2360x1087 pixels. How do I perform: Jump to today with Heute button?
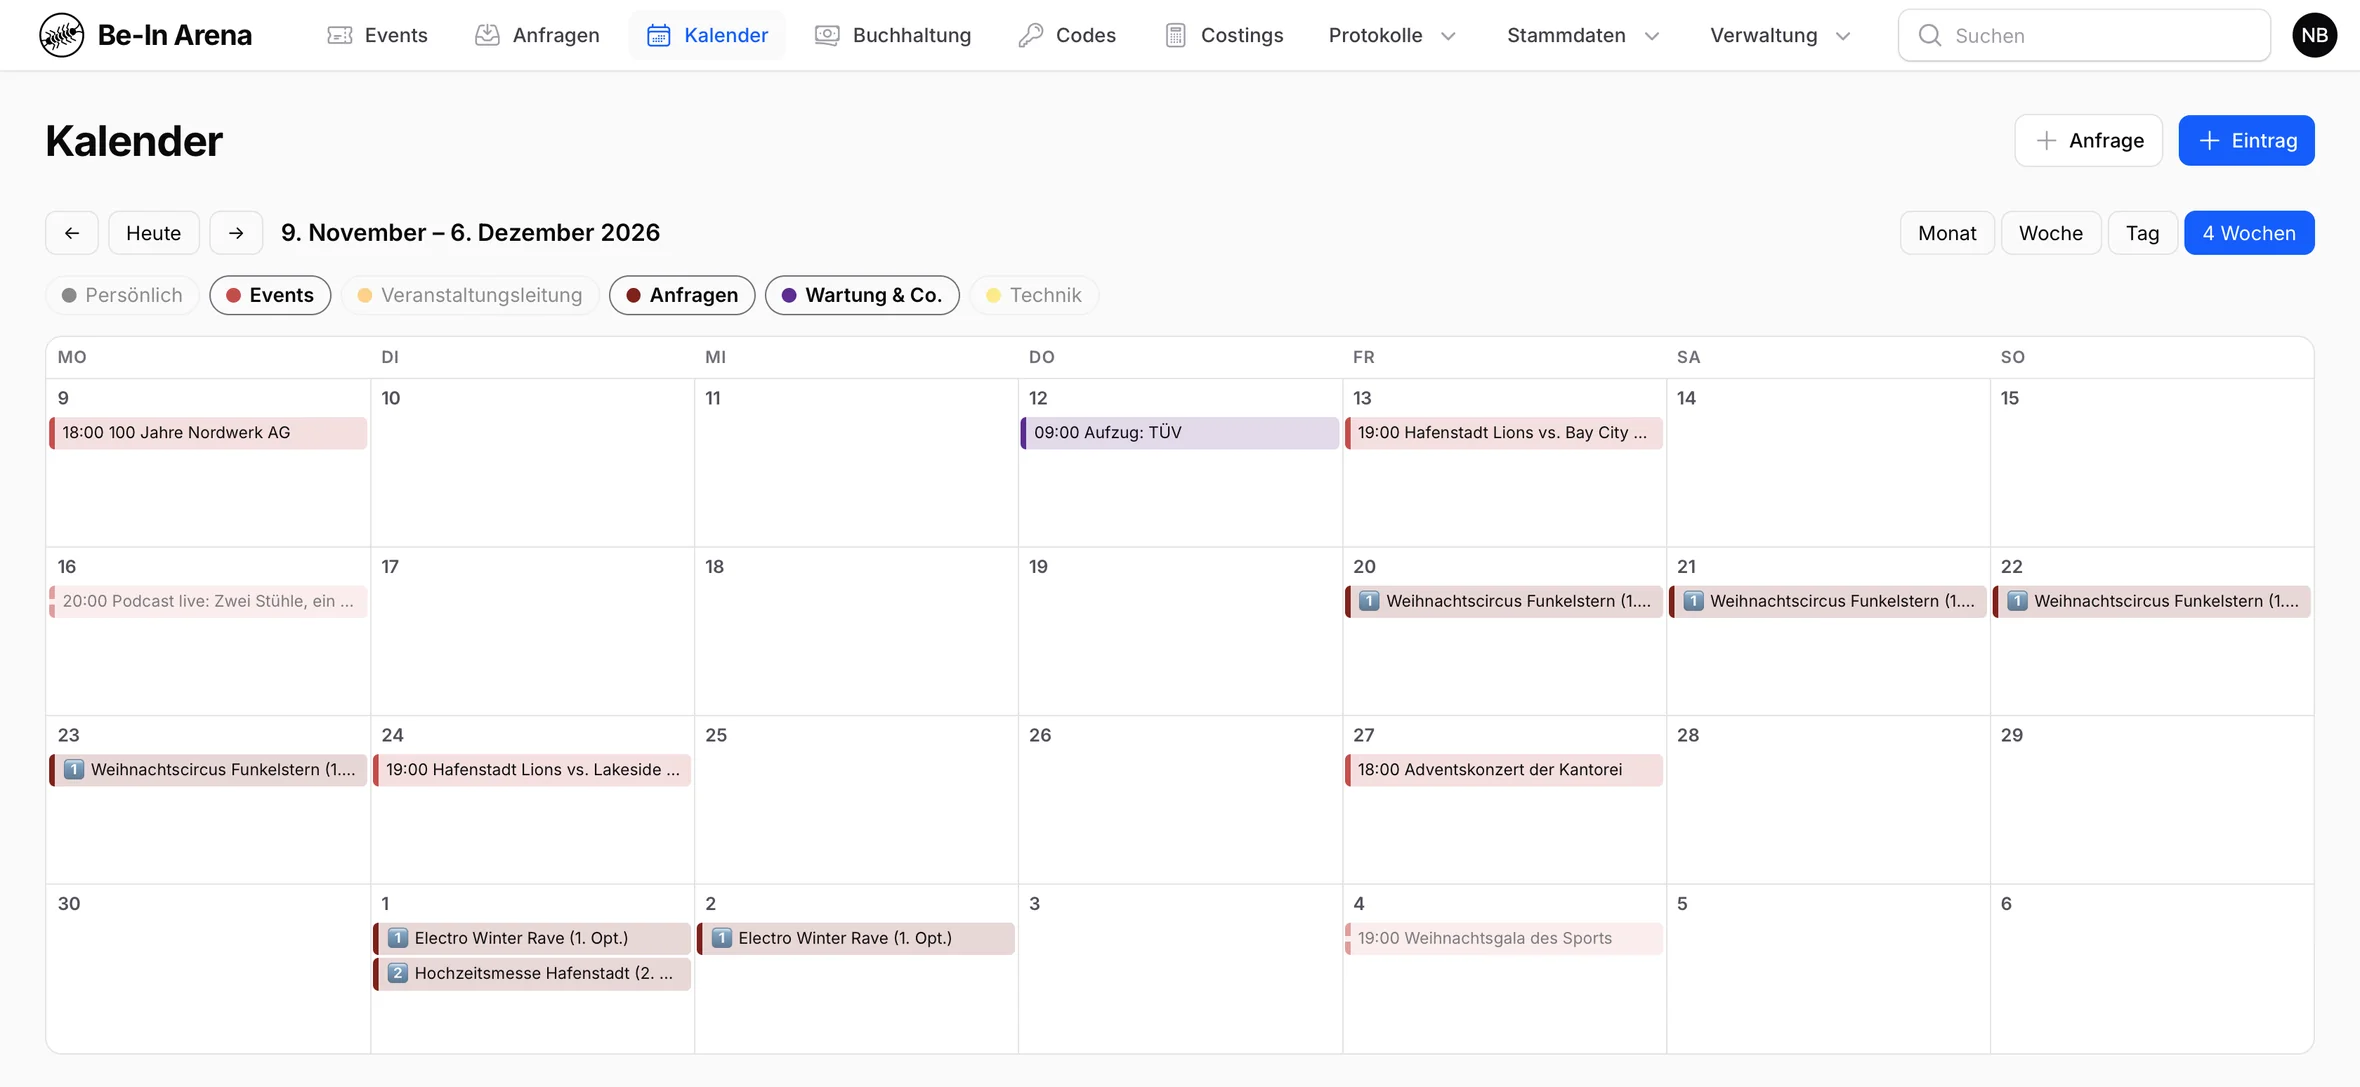pos(154,233)
